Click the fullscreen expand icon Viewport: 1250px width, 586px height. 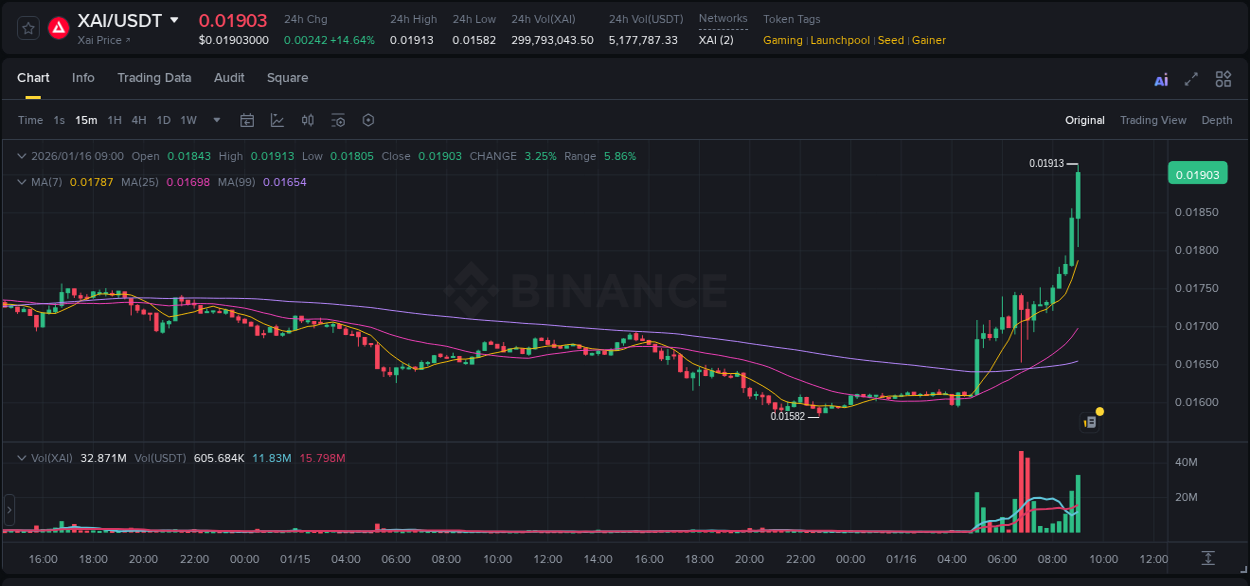tap(1190, 79)
